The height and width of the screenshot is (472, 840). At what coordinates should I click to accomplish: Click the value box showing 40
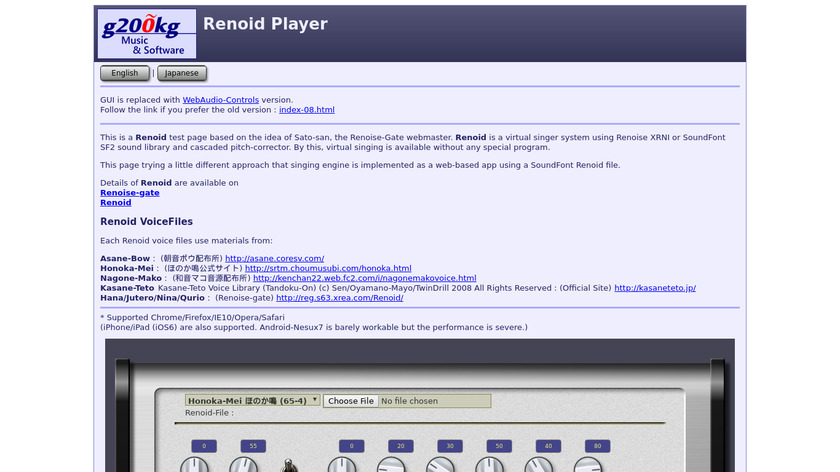549,446
